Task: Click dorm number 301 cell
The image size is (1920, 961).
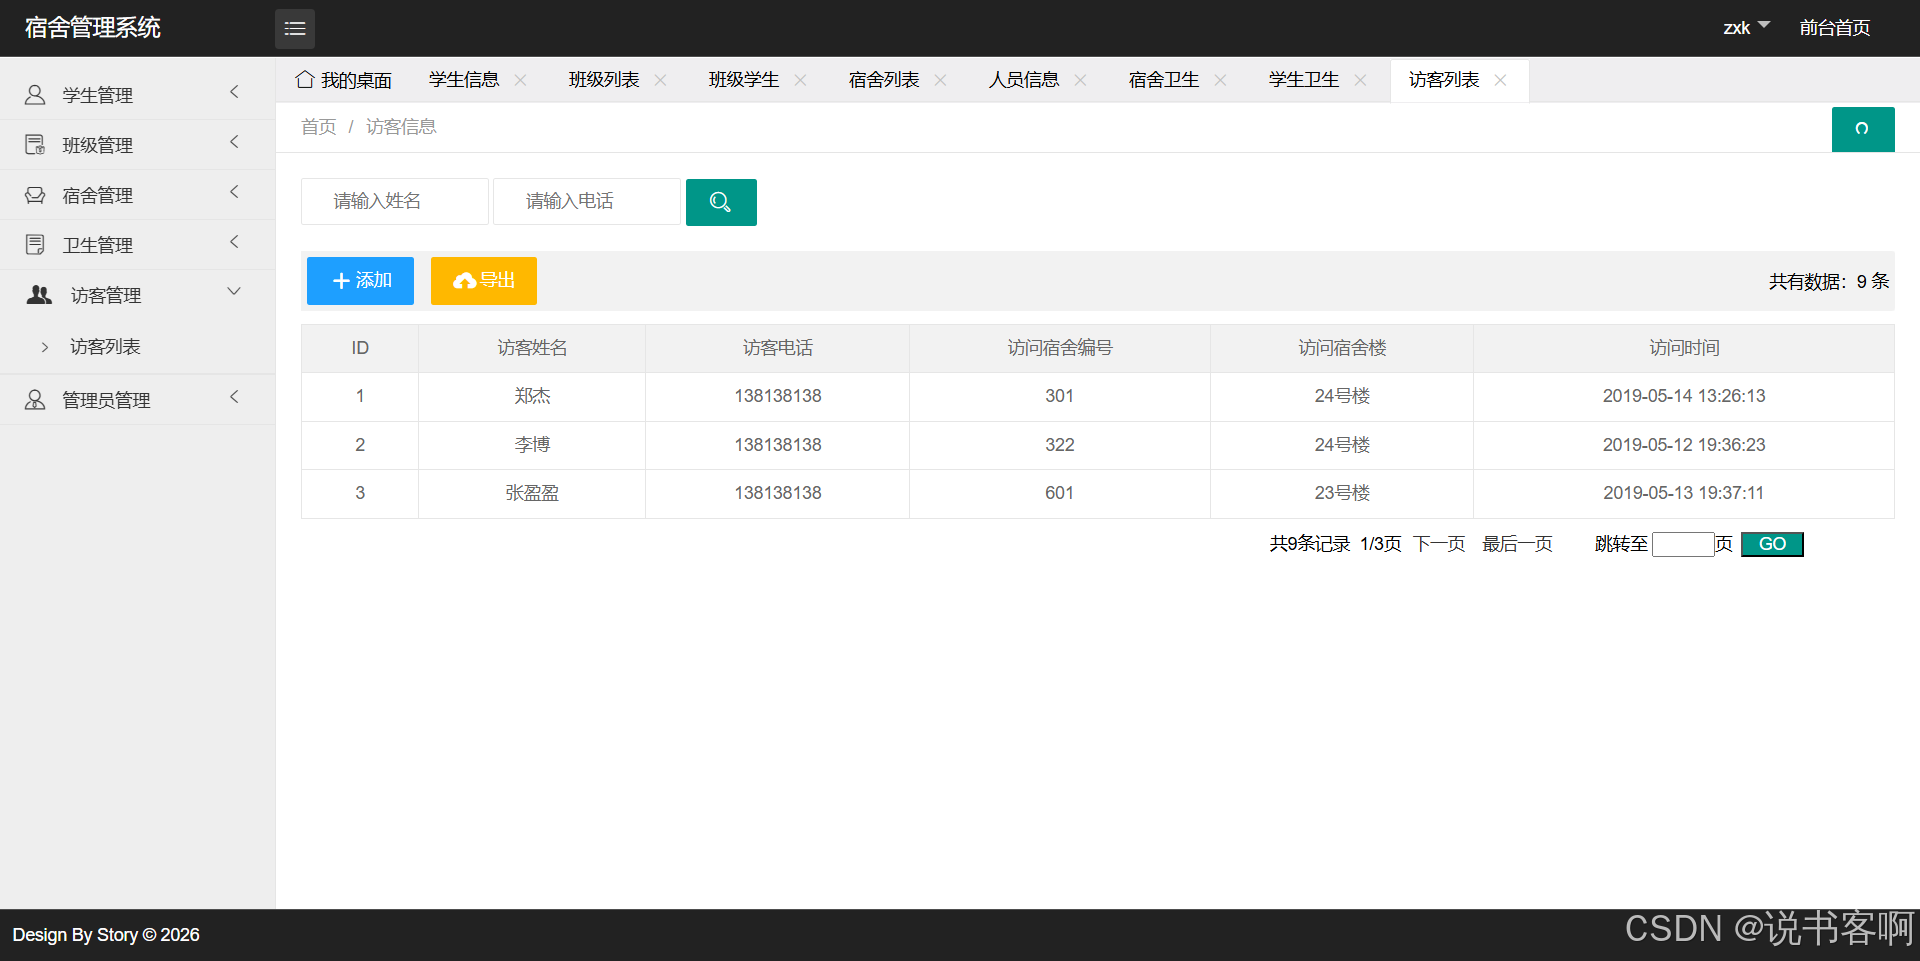Action: pos(1060,397)
